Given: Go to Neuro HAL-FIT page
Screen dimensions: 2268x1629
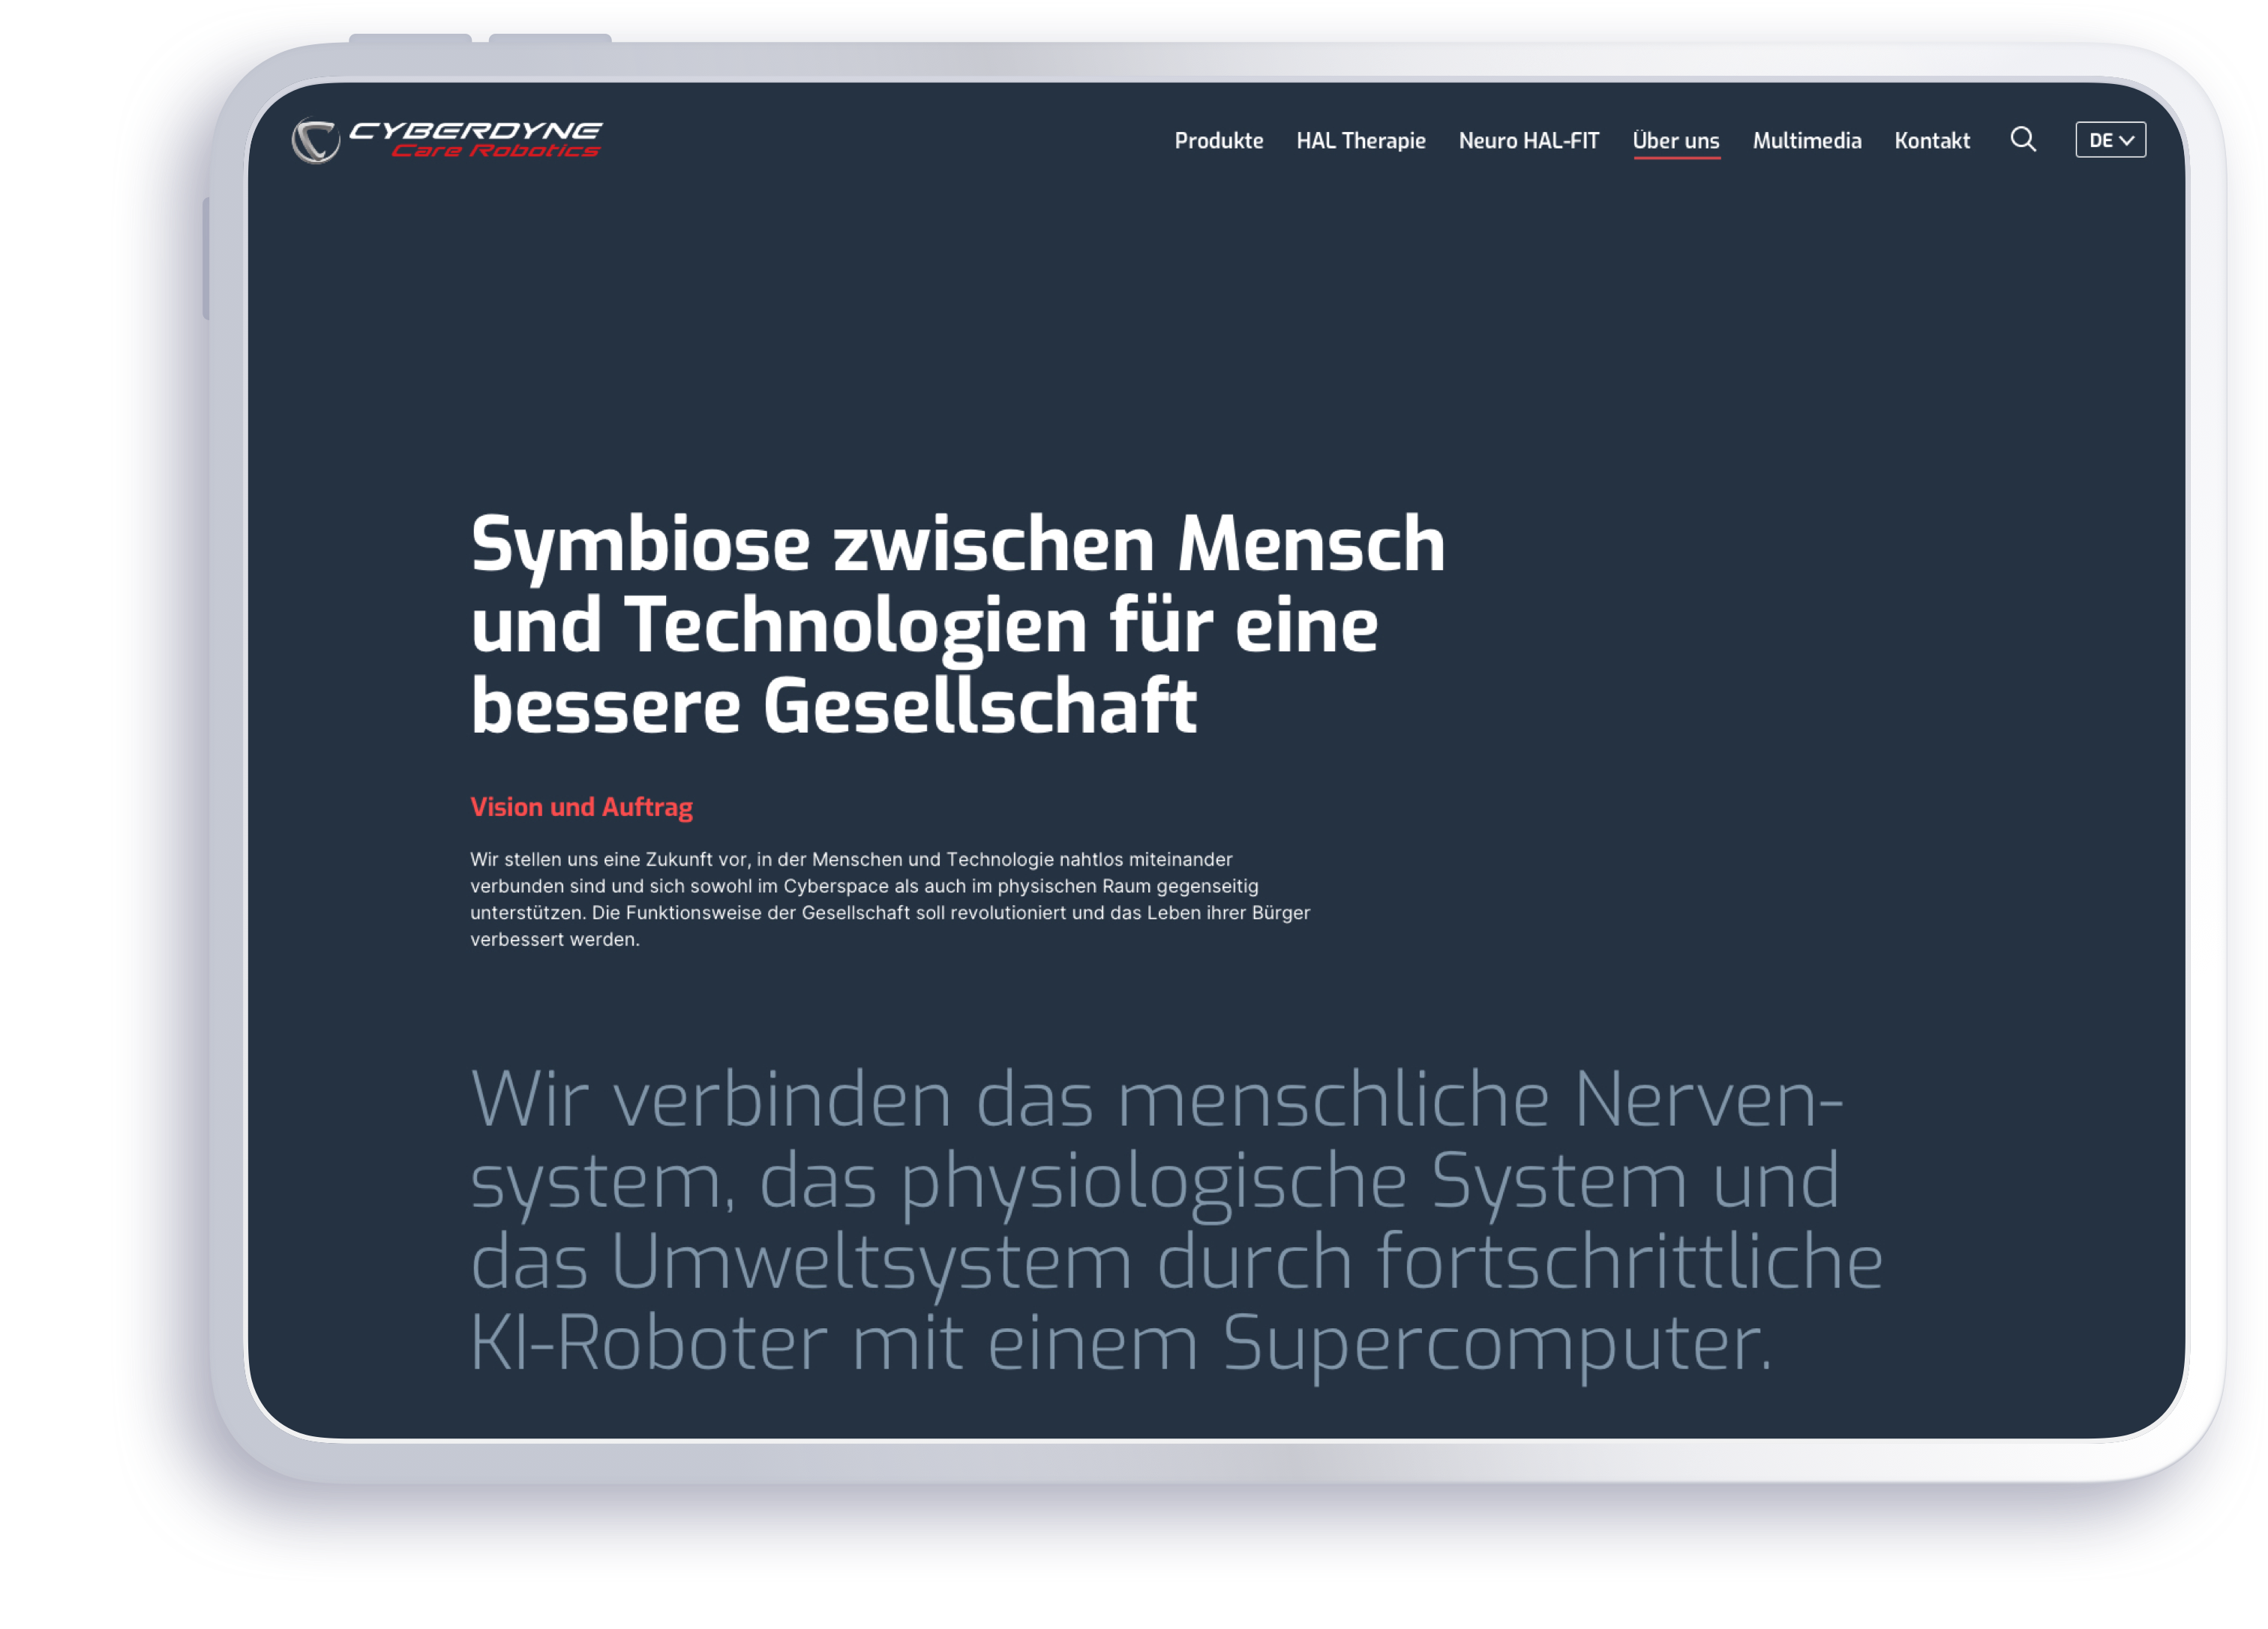Looking at the screenshot, I should click(x=1528, y=140).
